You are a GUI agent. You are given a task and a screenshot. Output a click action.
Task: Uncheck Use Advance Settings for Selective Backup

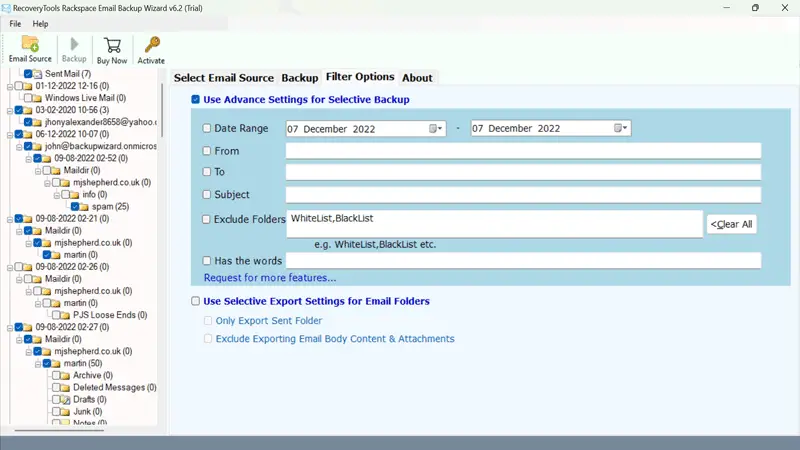coord(196,100)
